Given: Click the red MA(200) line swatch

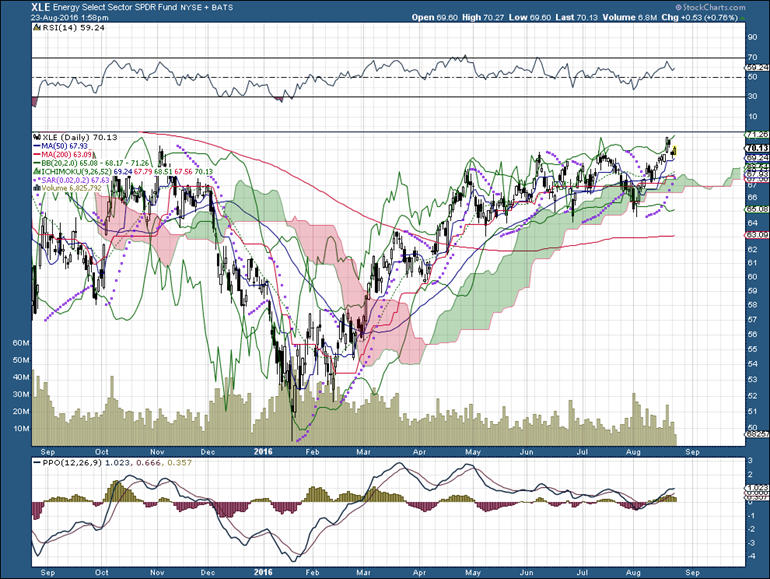Looking at the screenshot, I should [37, 155].
